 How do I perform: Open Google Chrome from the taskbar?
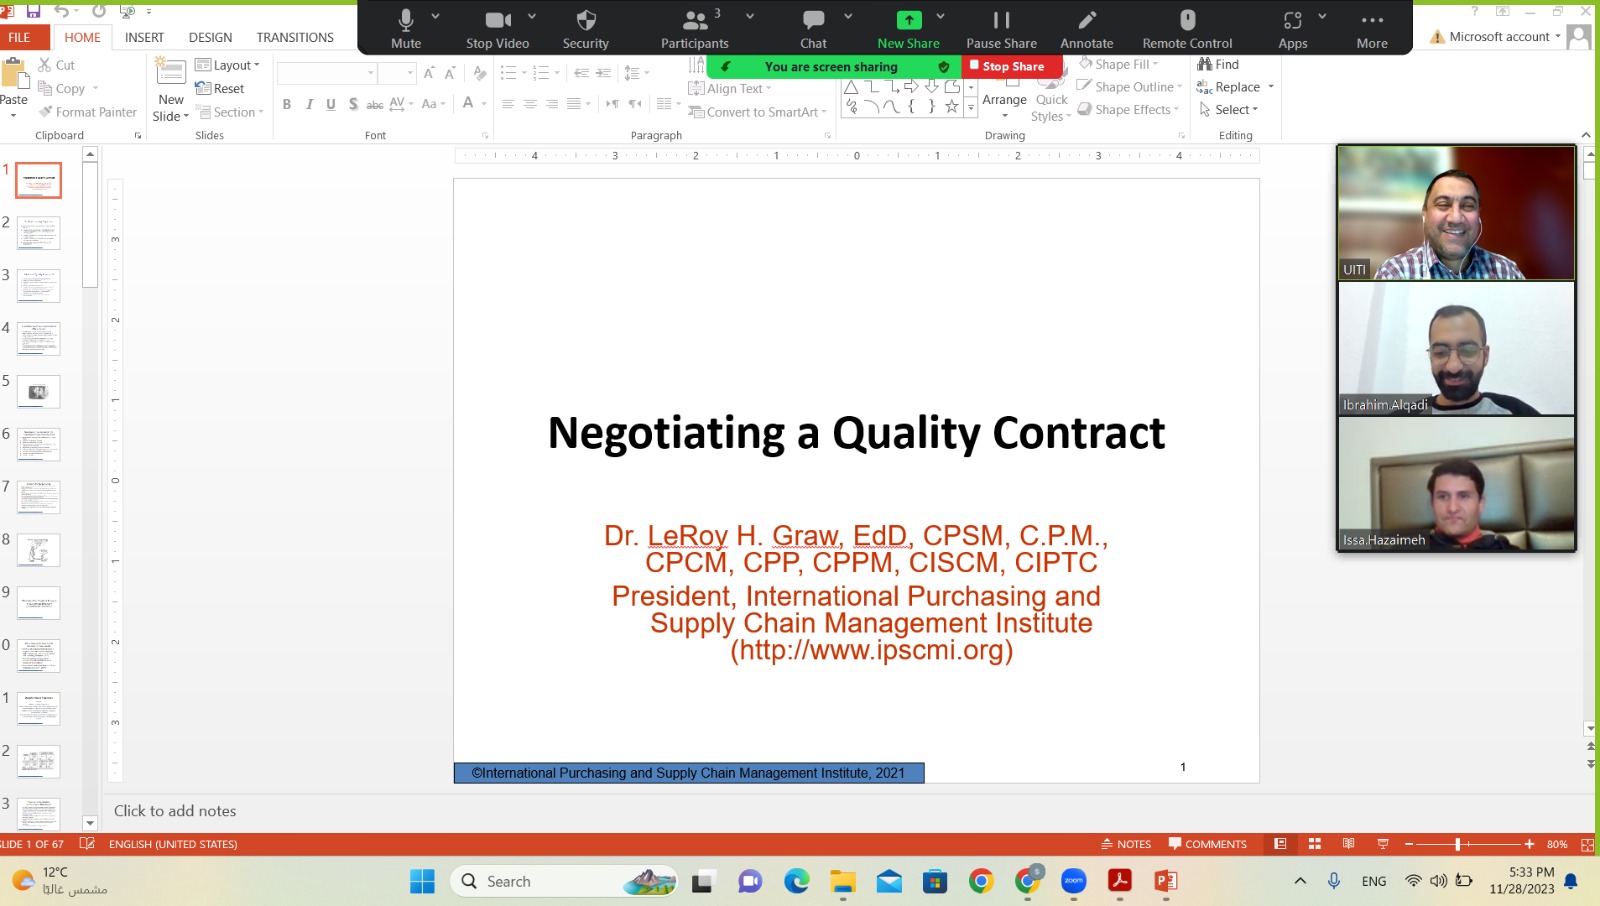click(x=981, y=881)
